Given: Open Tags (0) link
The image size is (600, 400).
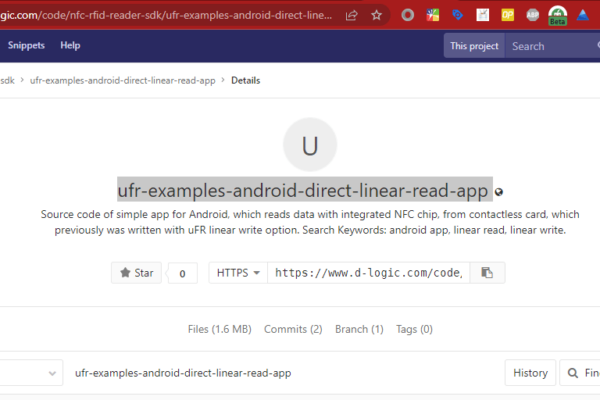Looking at the screenshot, I should (x=414, y=329).
